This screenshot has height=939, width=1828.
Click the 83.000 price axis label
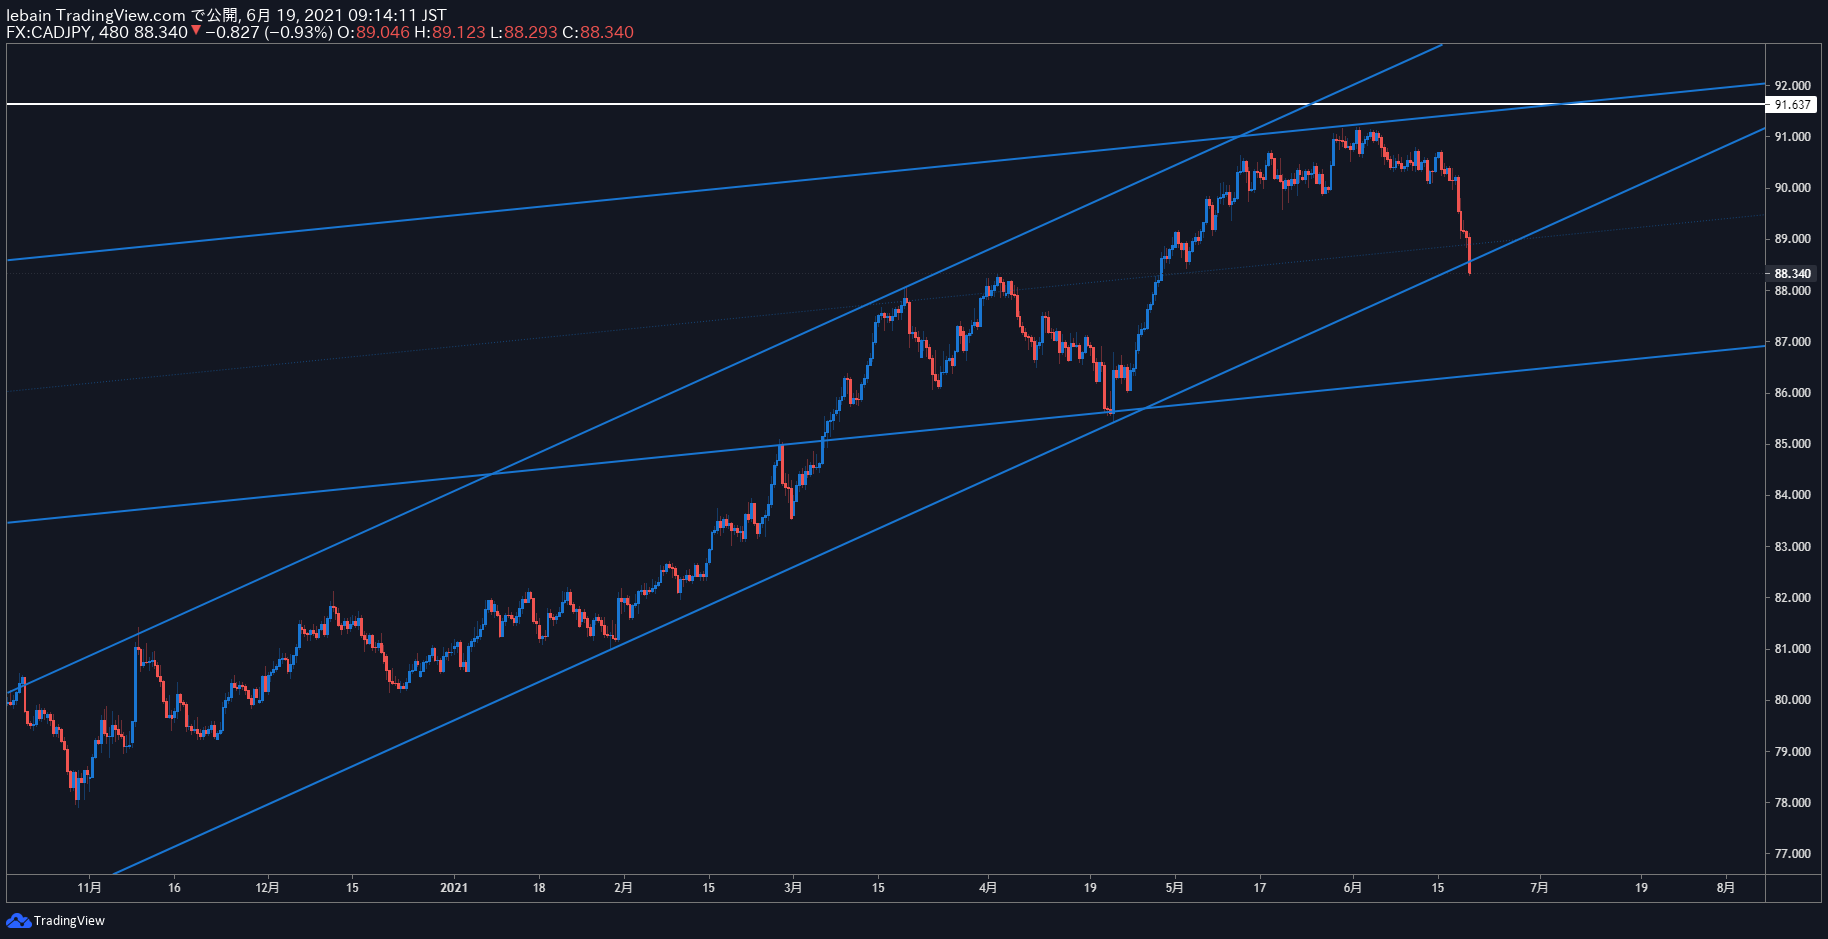pyautogui.click(x=1792, y=547)
